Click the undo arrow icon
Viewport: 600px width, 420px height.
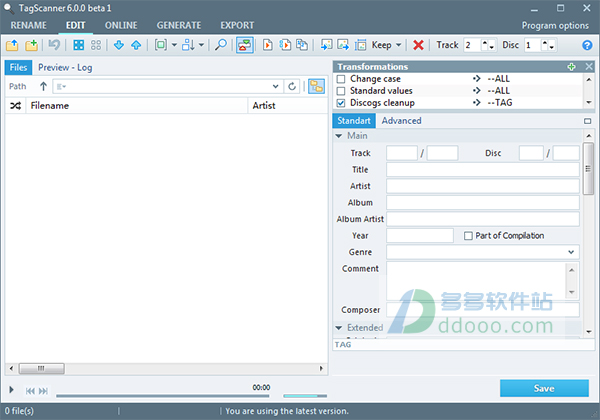[54, 45]
